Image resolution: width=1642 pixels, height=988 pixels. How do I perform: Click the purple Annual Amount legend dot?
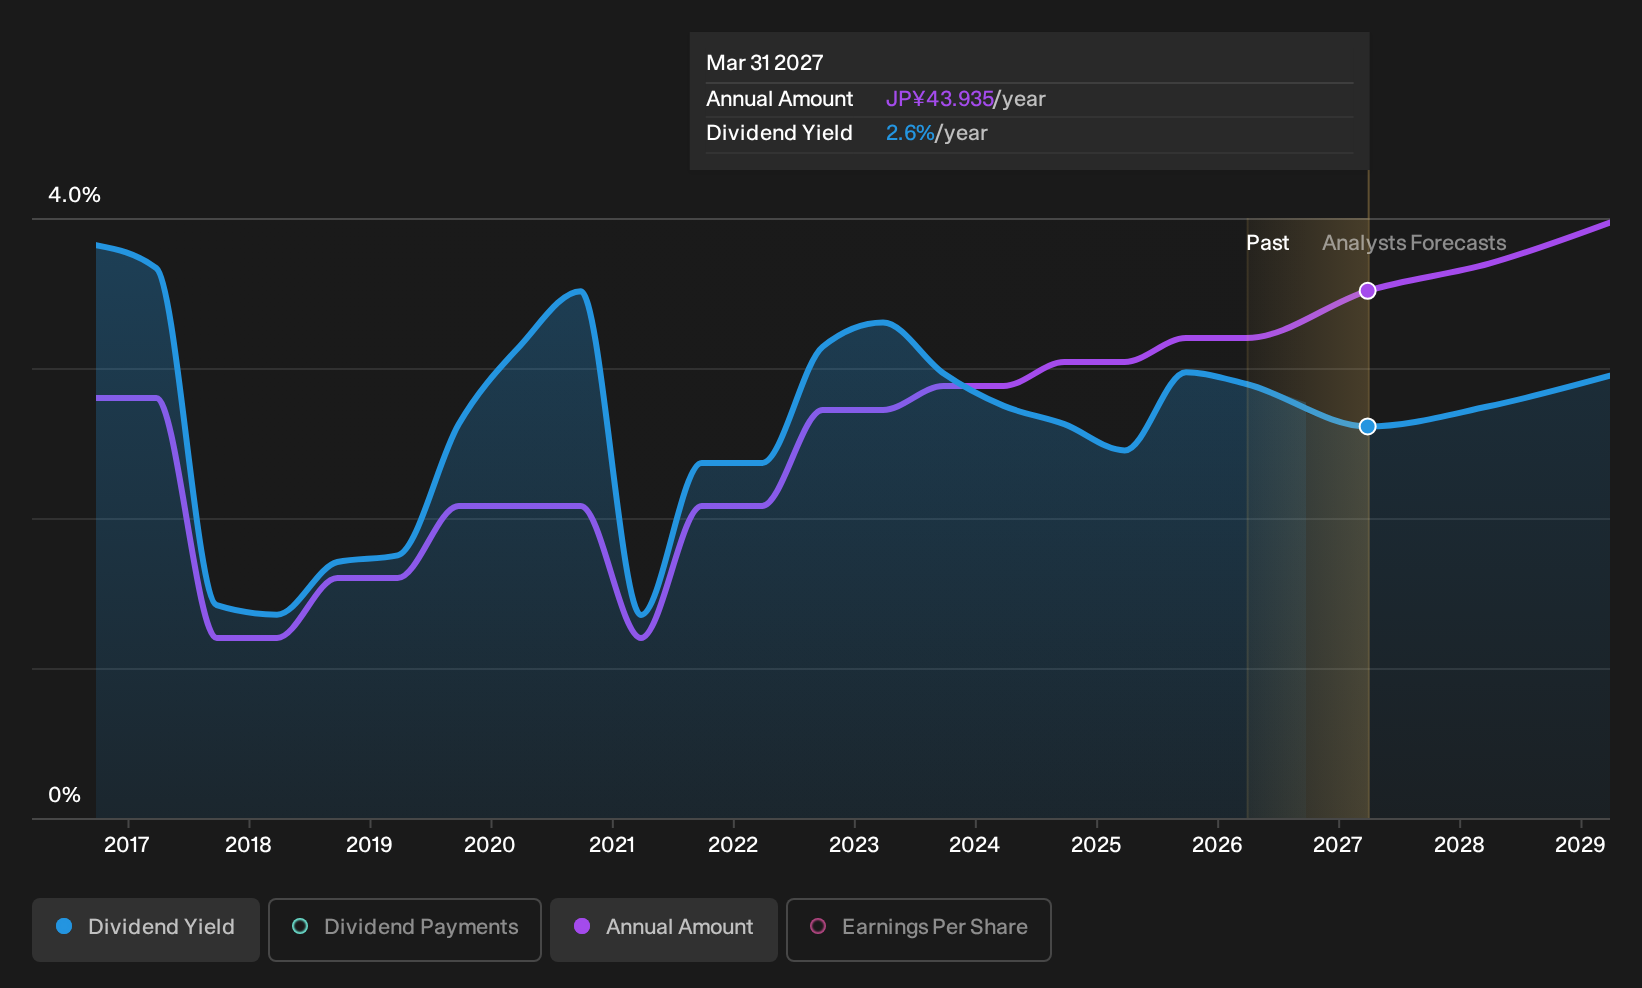click(582, 927)
